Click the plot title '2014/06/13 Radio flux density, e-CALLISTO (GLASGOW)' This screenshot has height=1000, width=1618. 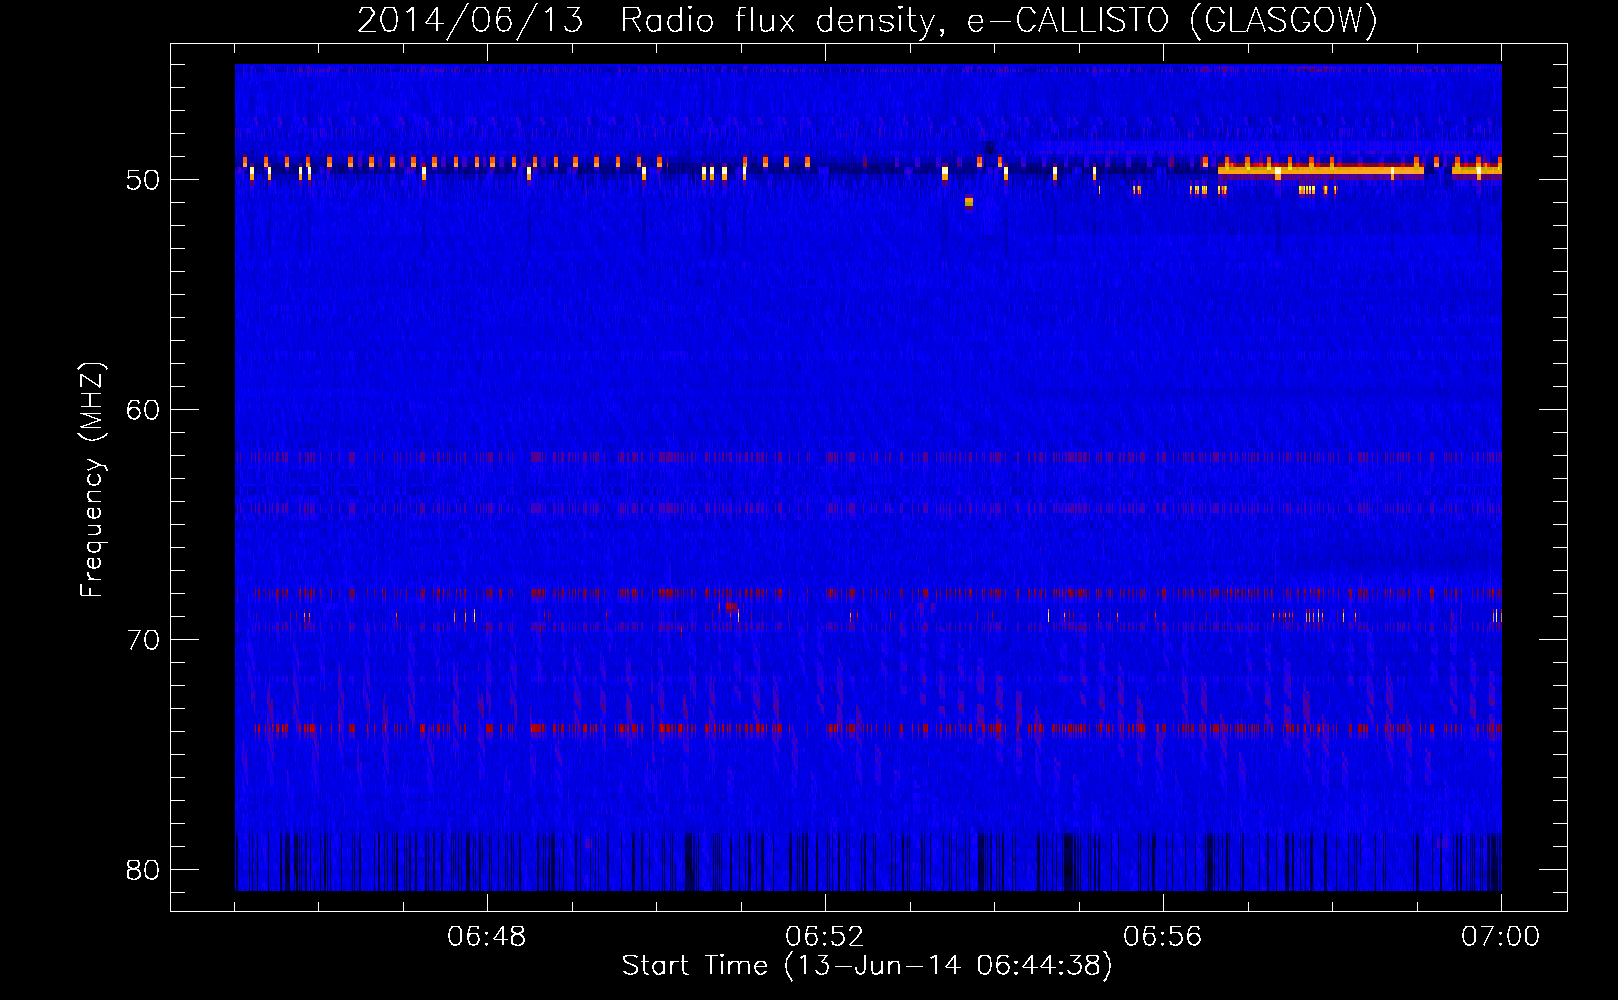(867, 20)
